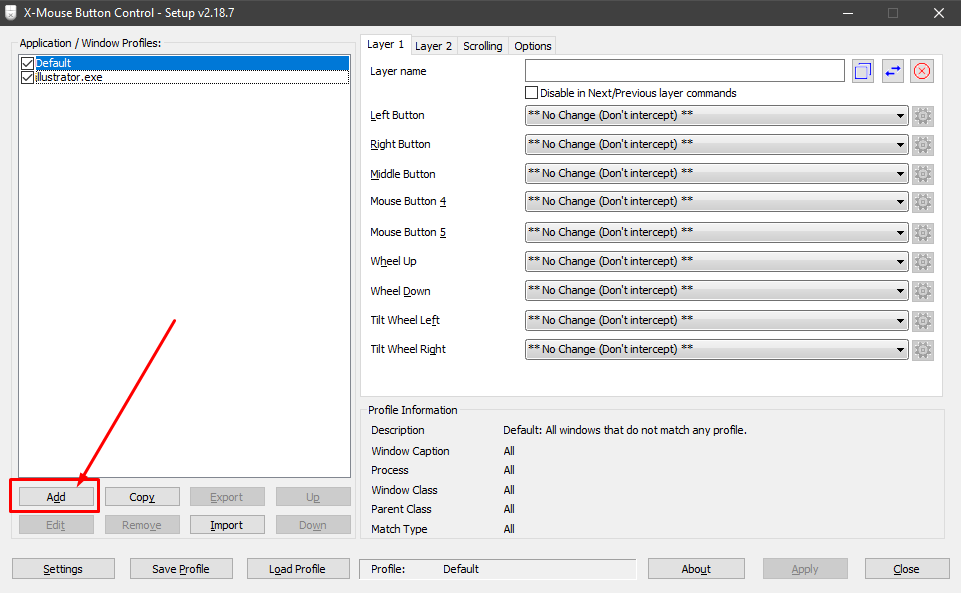961x593 pixels.
Task: Click the Add profile button
Action: coord(56,496)
